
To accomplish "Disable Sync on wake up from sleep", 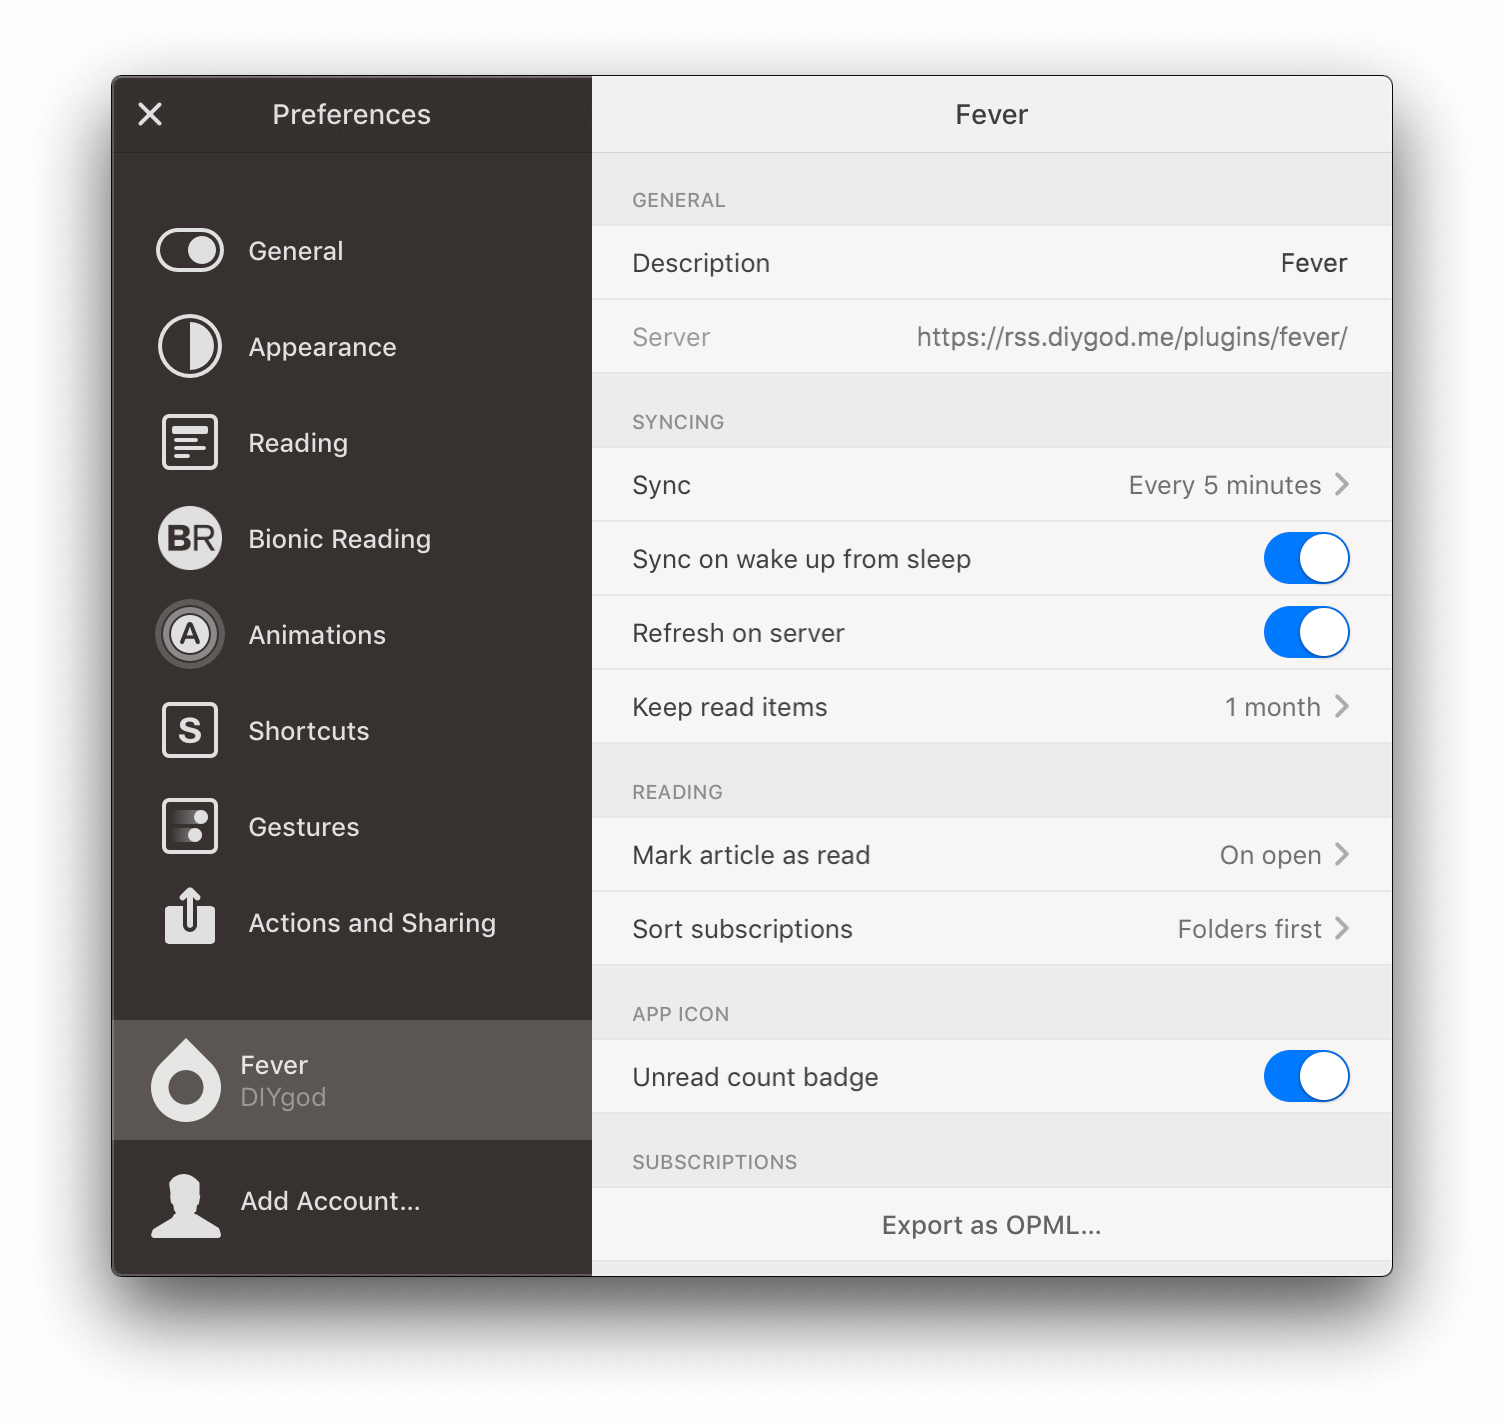I will pyautogui.click(x=1307, y=558).
